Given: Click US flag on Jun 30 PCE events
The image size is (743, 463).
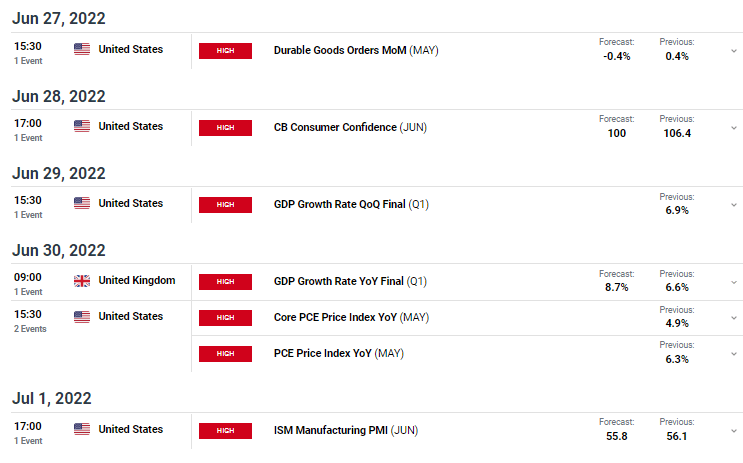Looking at the screenshot, I should click(82, 317).
